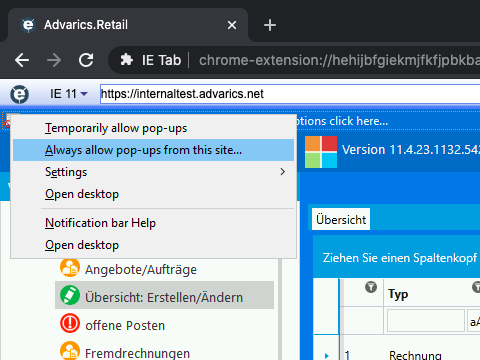This screenshot has width=480, height=360.
Task: Click the internaltest.advarics.net address field
Action: tap(290, 94)
